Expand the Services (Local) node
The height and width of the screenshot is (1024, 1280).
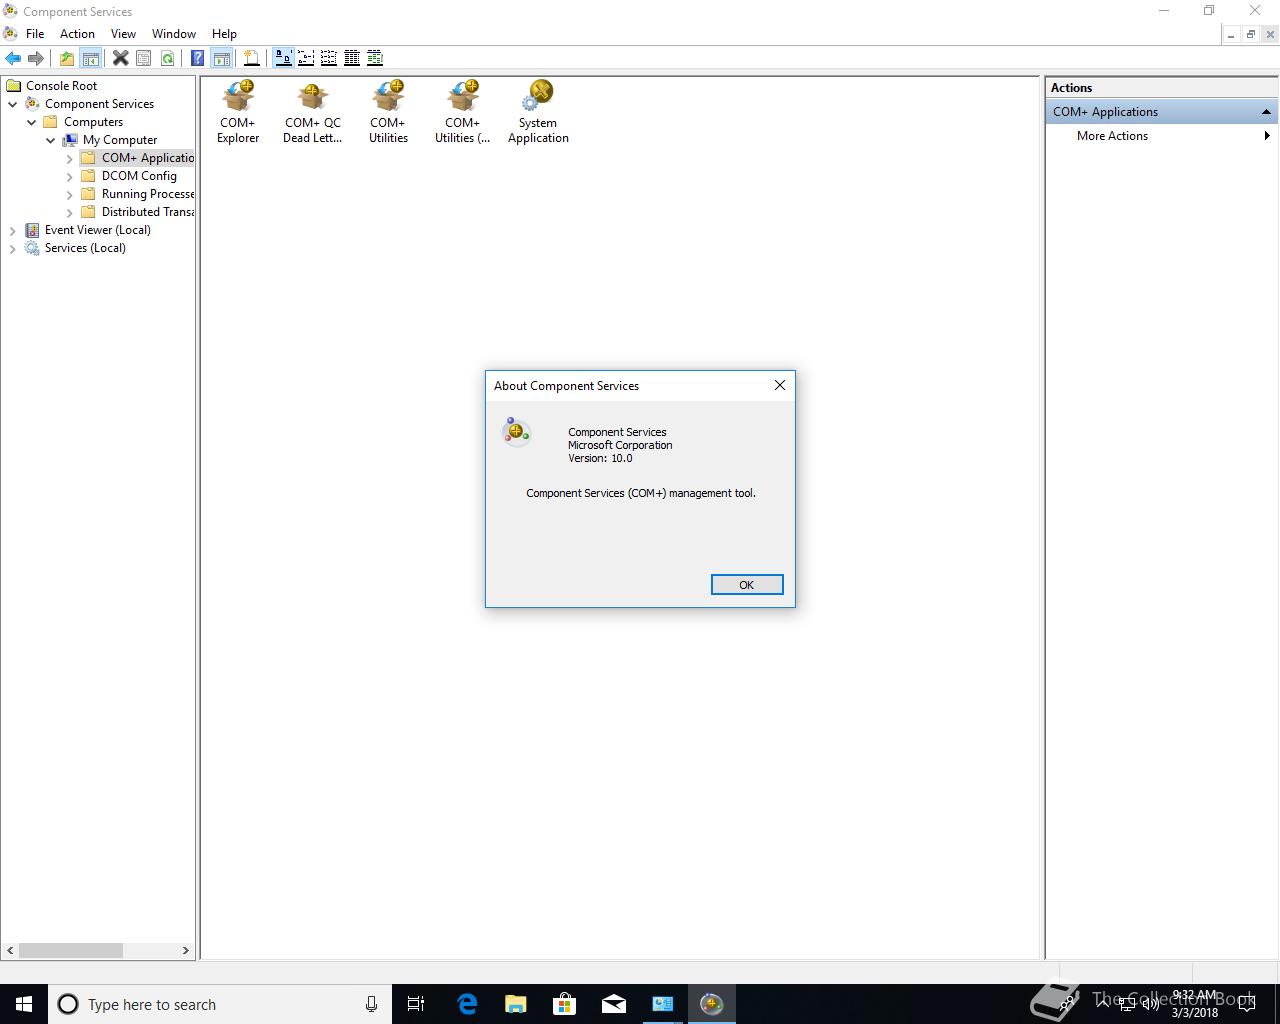coord(13,248)
